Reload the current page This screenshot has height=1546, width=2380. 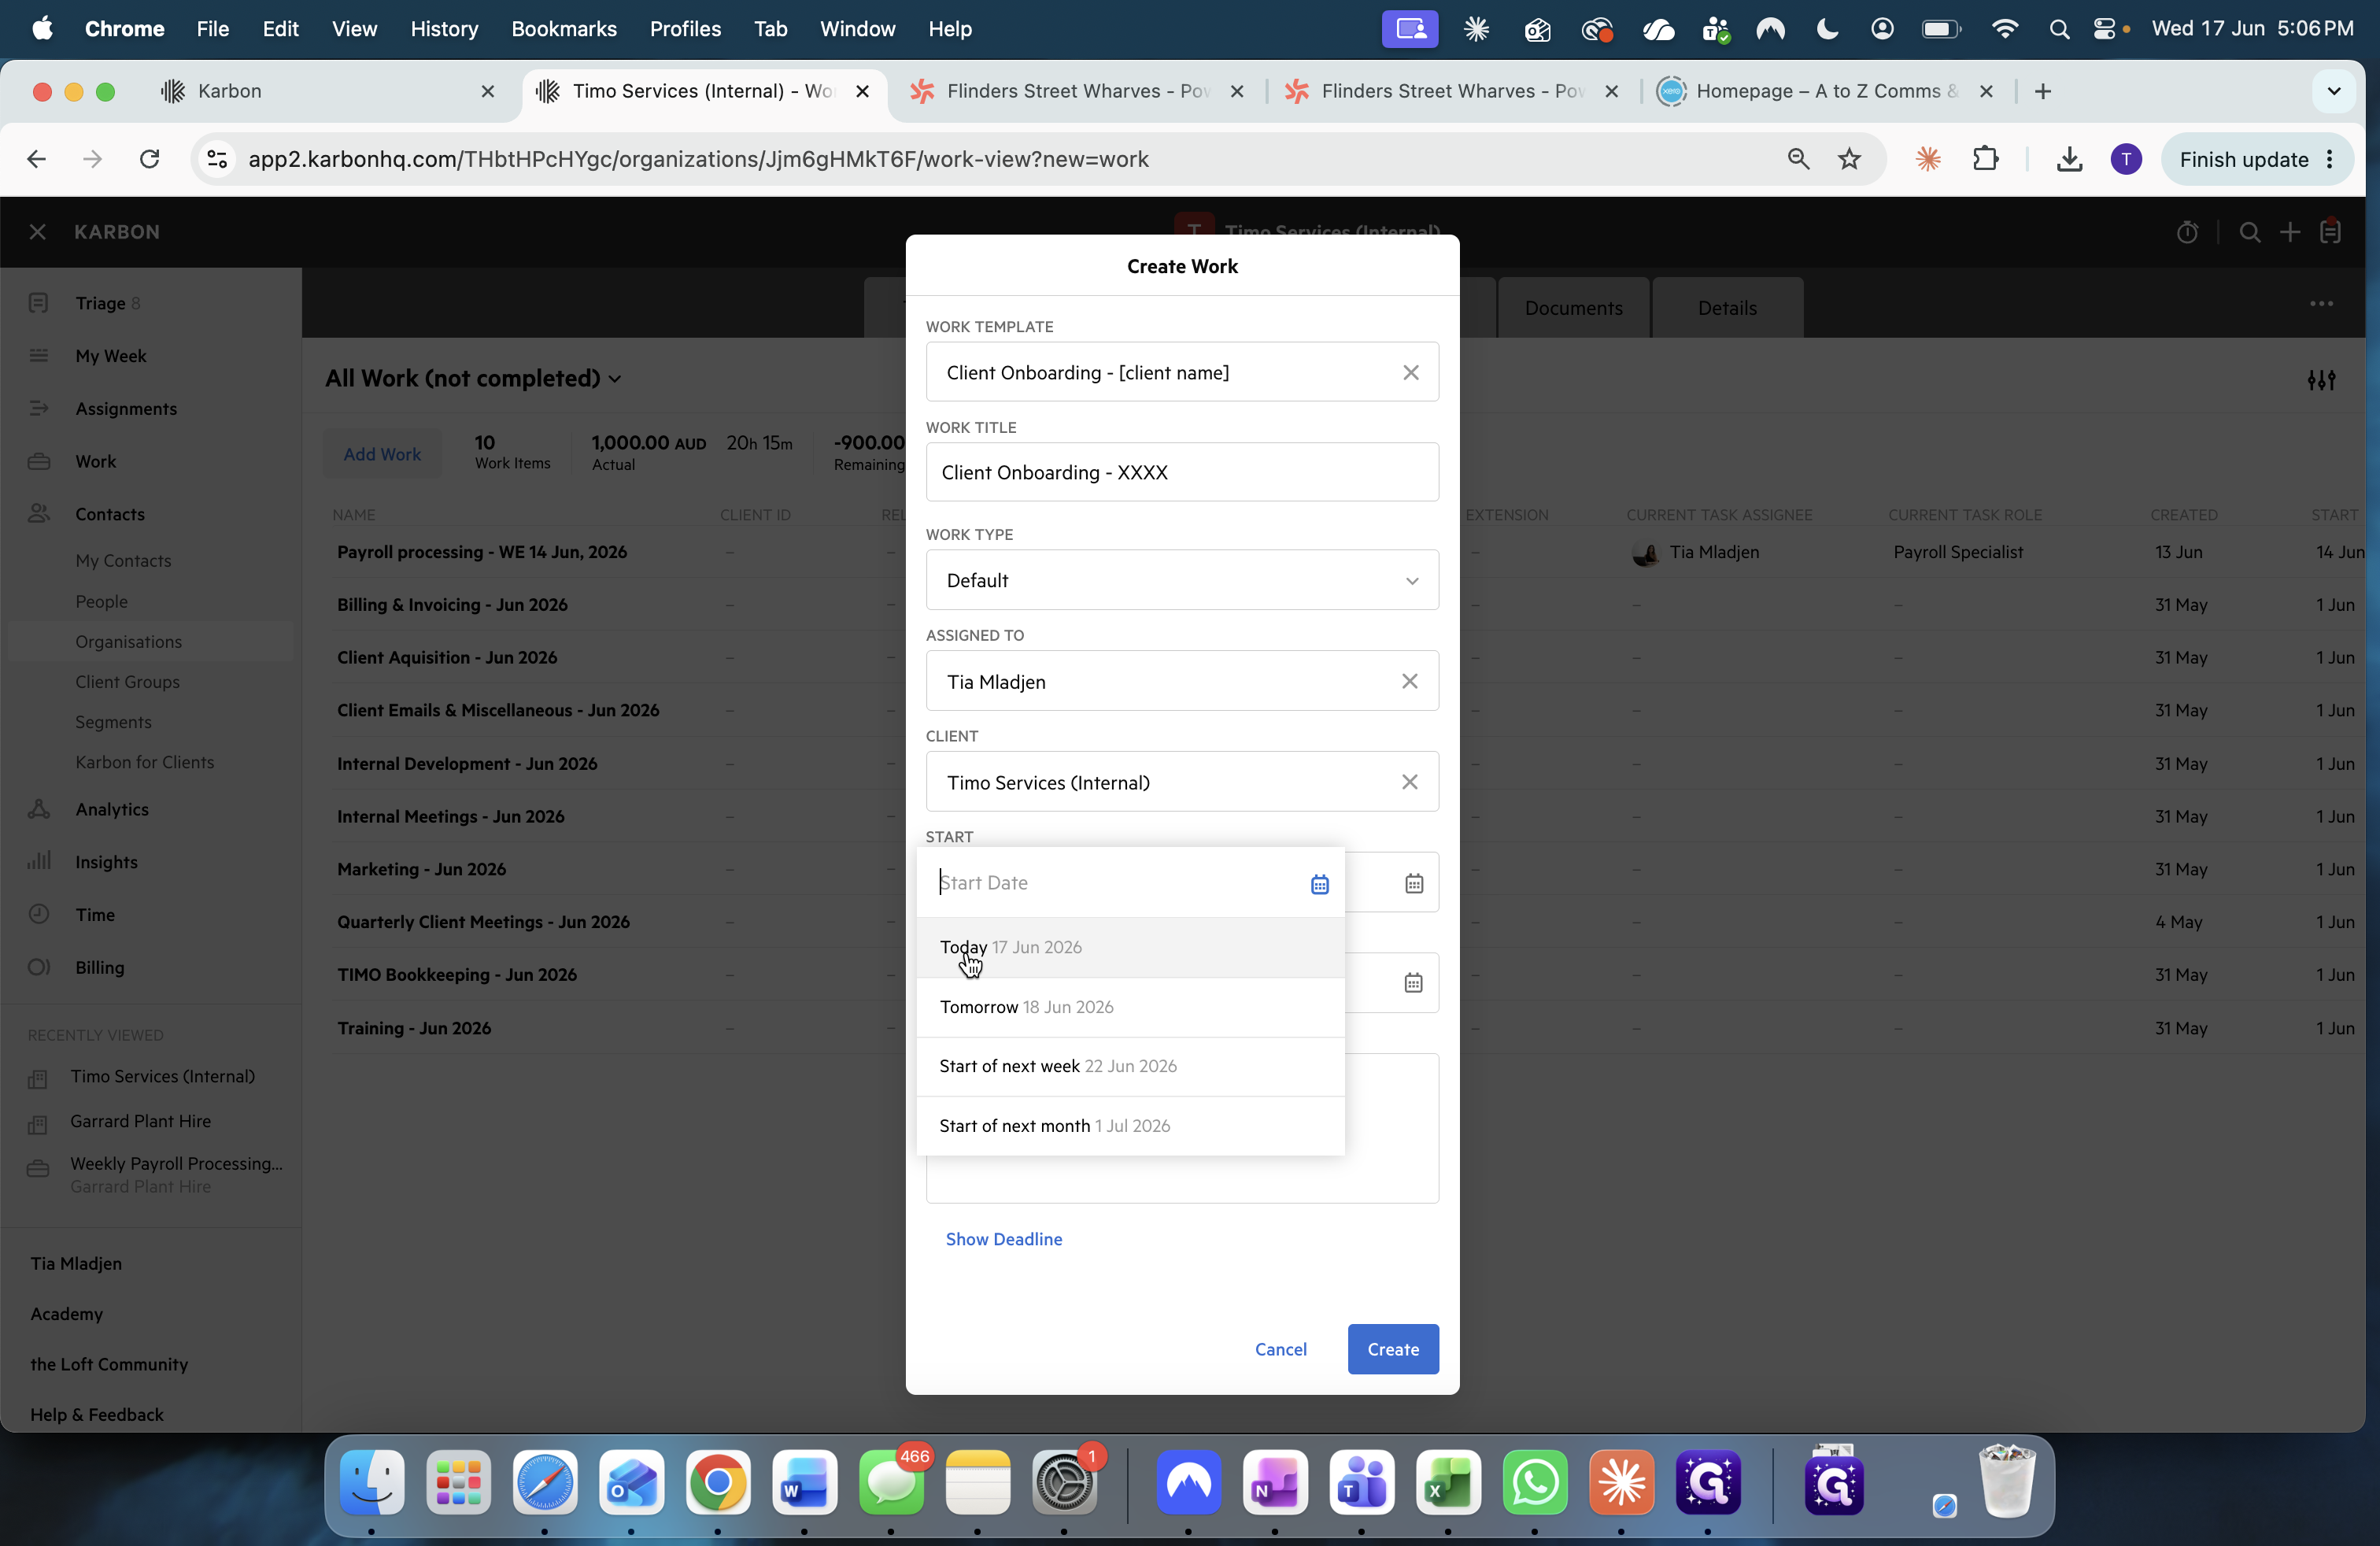[150, 159]
